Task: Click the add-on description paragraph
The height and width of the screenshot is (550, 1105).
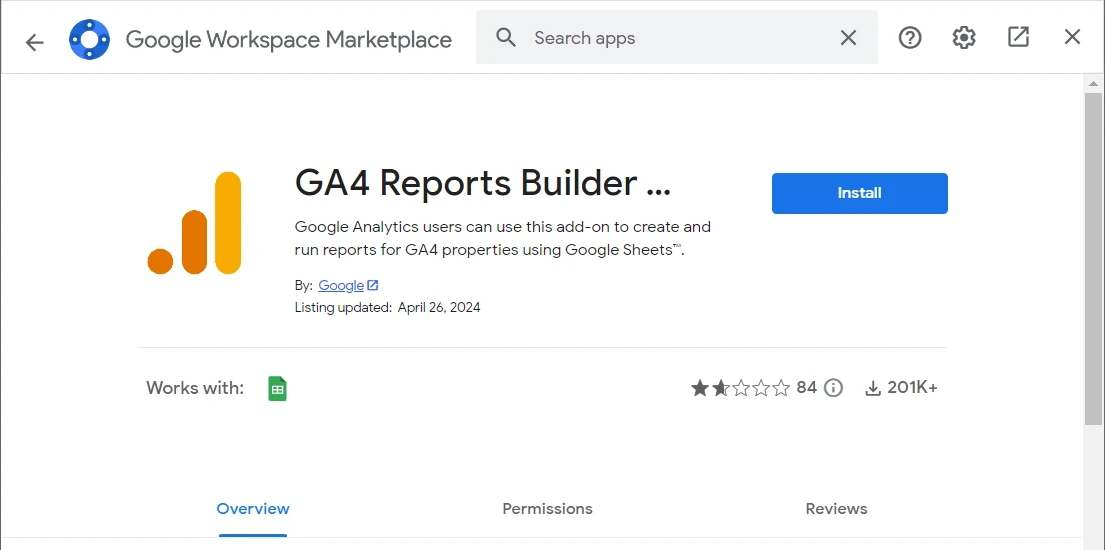Action: (x=502, y=238)
